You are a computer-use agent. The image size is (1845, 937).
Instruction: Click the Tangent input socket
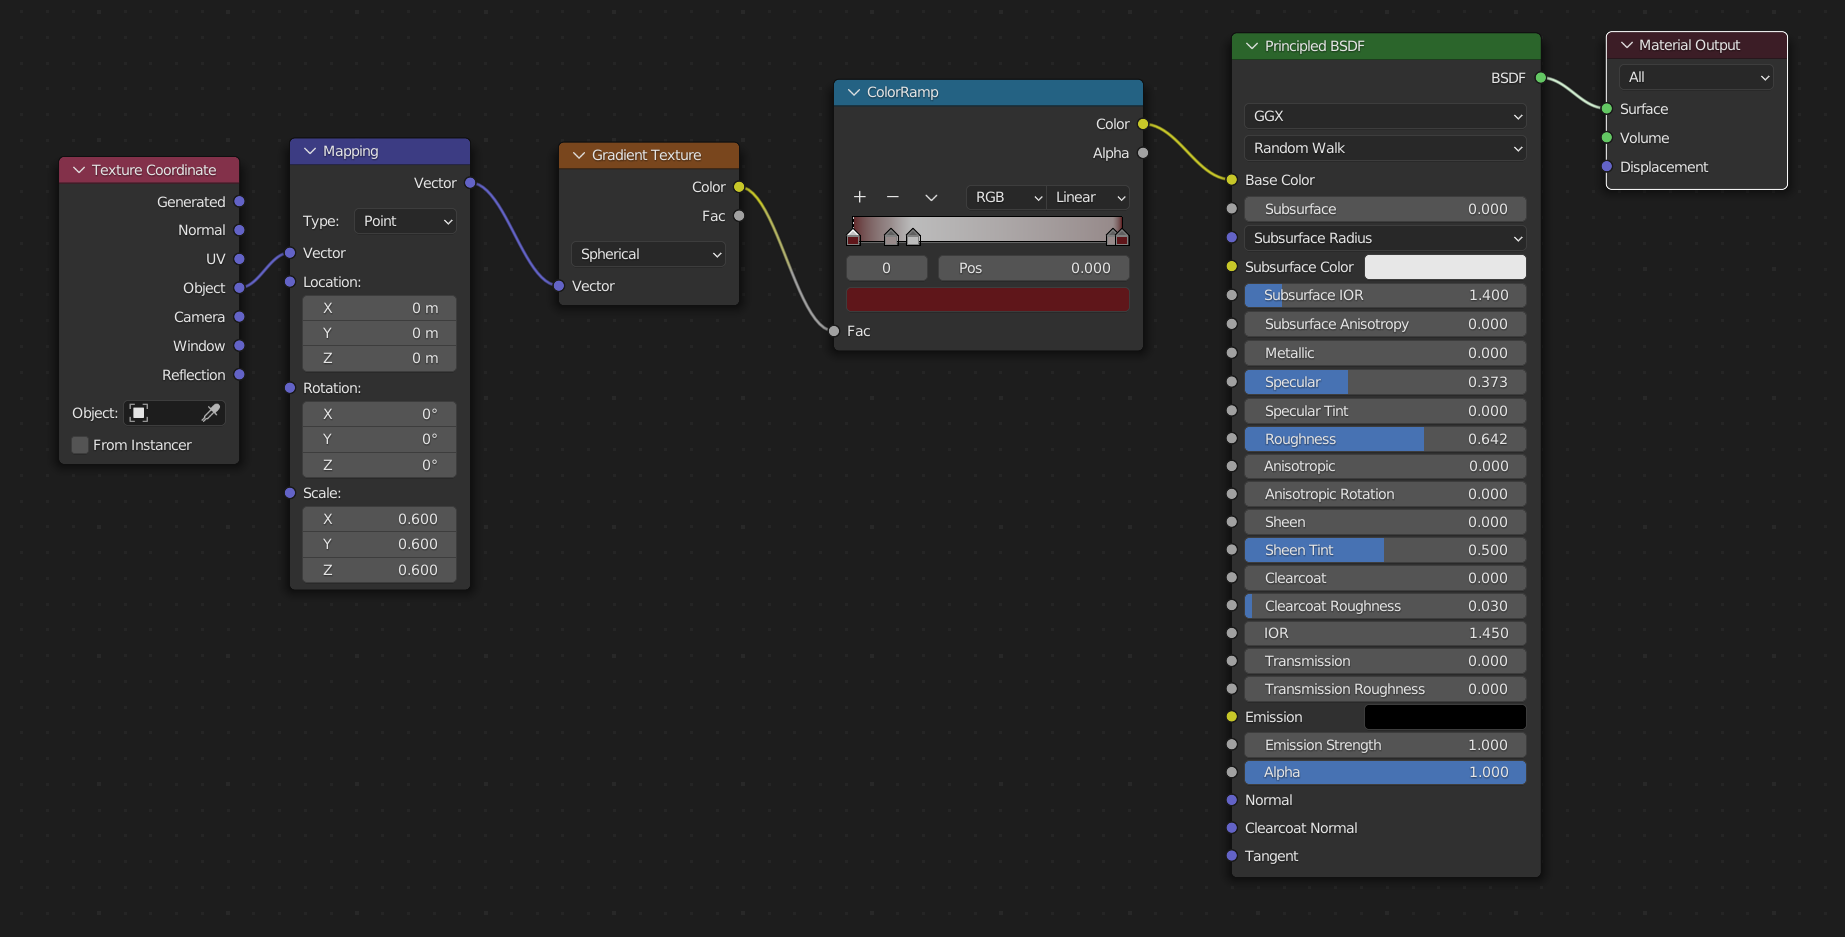pos(1232,856)
